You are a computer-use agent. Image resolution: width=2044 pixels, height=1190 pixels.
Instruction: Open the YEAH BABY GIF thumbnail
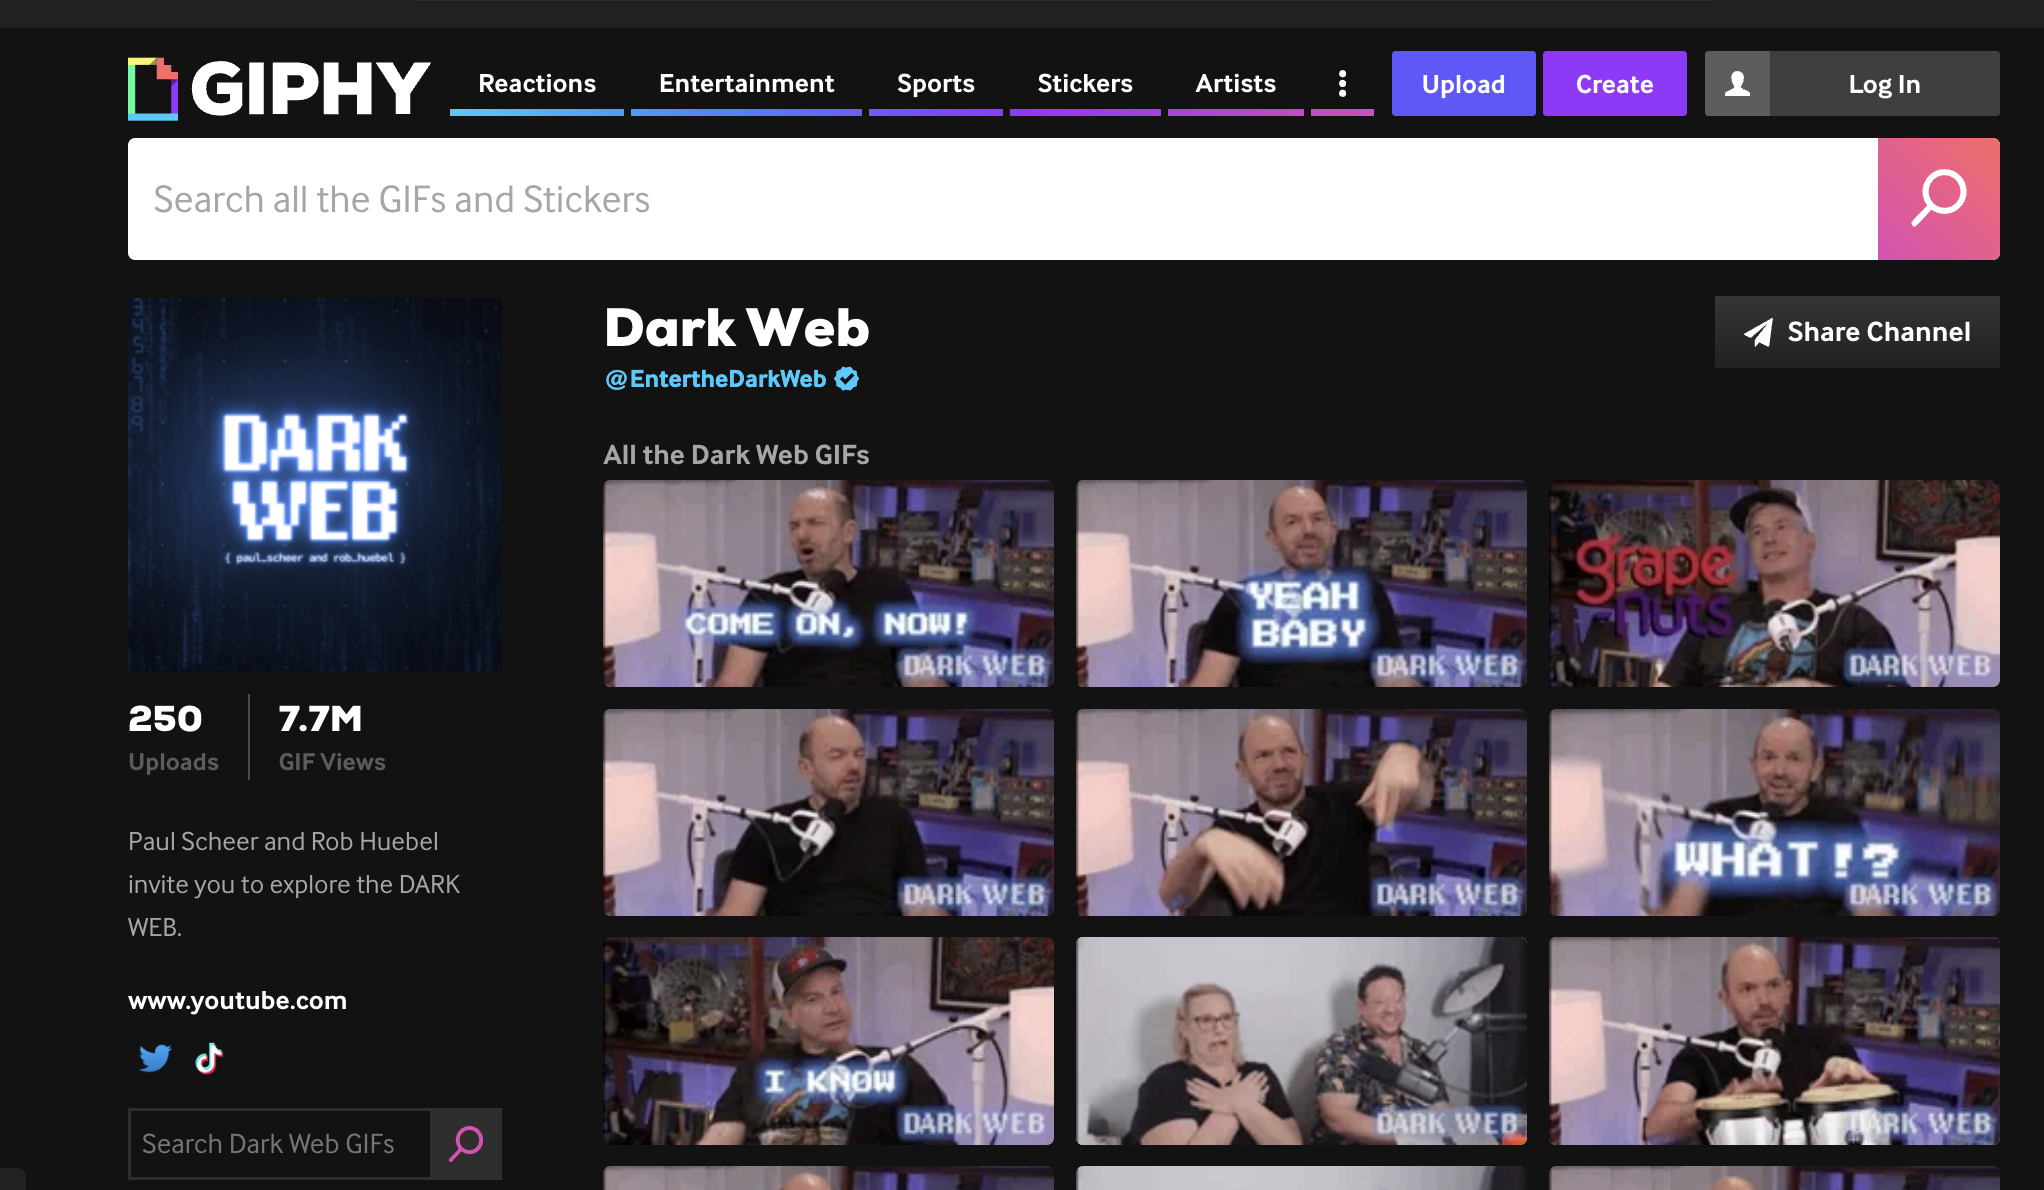pos(1301,583)
